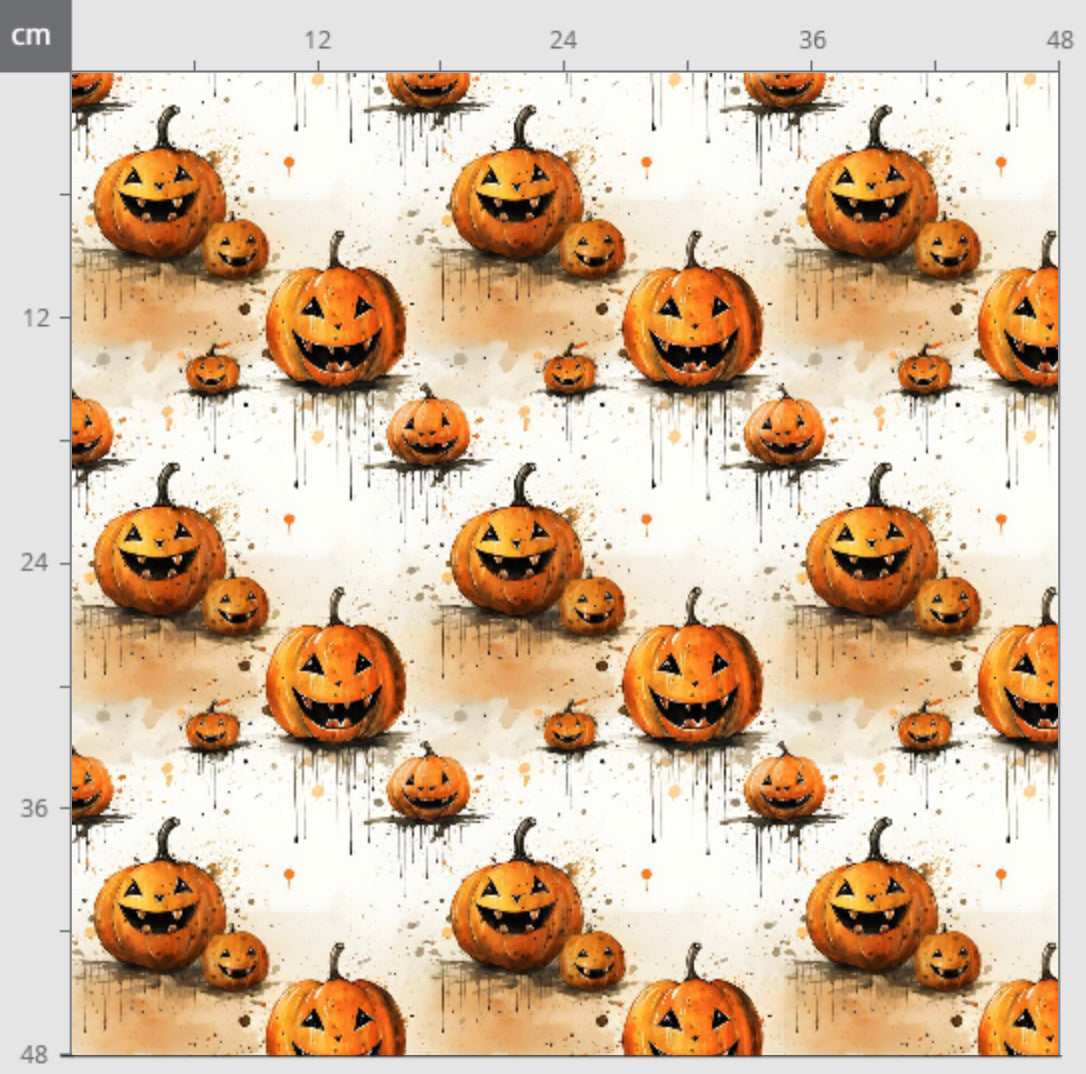Screen dimensions: 1086x1074
Task: Click unlabeled vertical ruler tick above the 12 mark
Action: [65, 194]
